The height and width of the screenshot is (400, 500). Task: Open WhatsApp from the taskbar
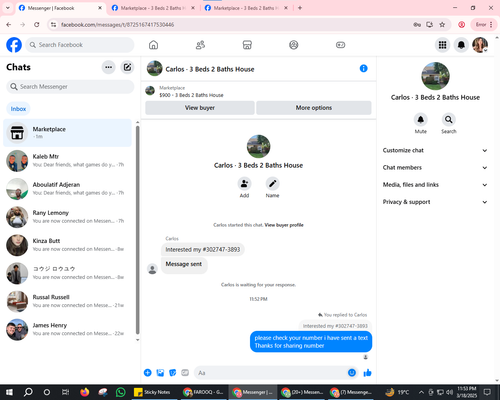click(x=121, y=392)
